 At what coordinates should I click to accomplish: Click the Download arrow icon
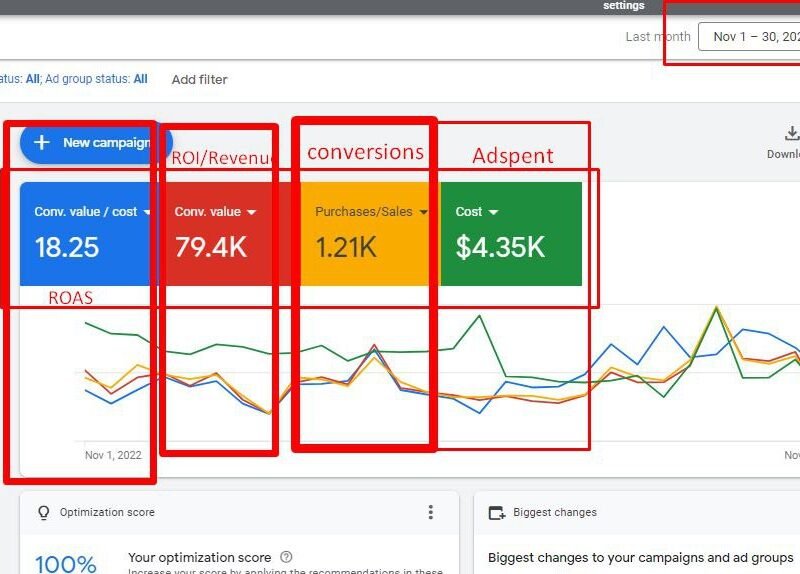[792, 134]
